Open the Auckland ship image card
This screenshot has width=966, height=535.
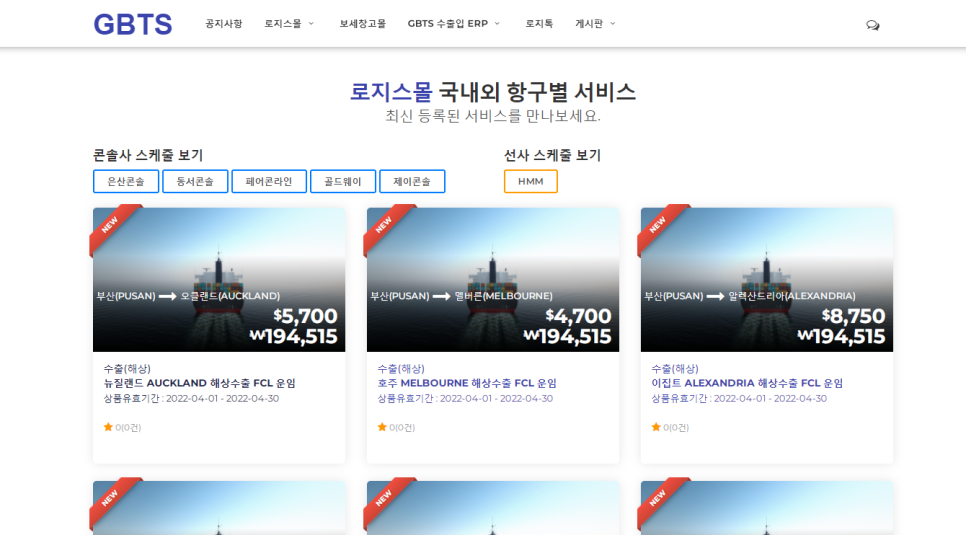(x=219, y=279)
